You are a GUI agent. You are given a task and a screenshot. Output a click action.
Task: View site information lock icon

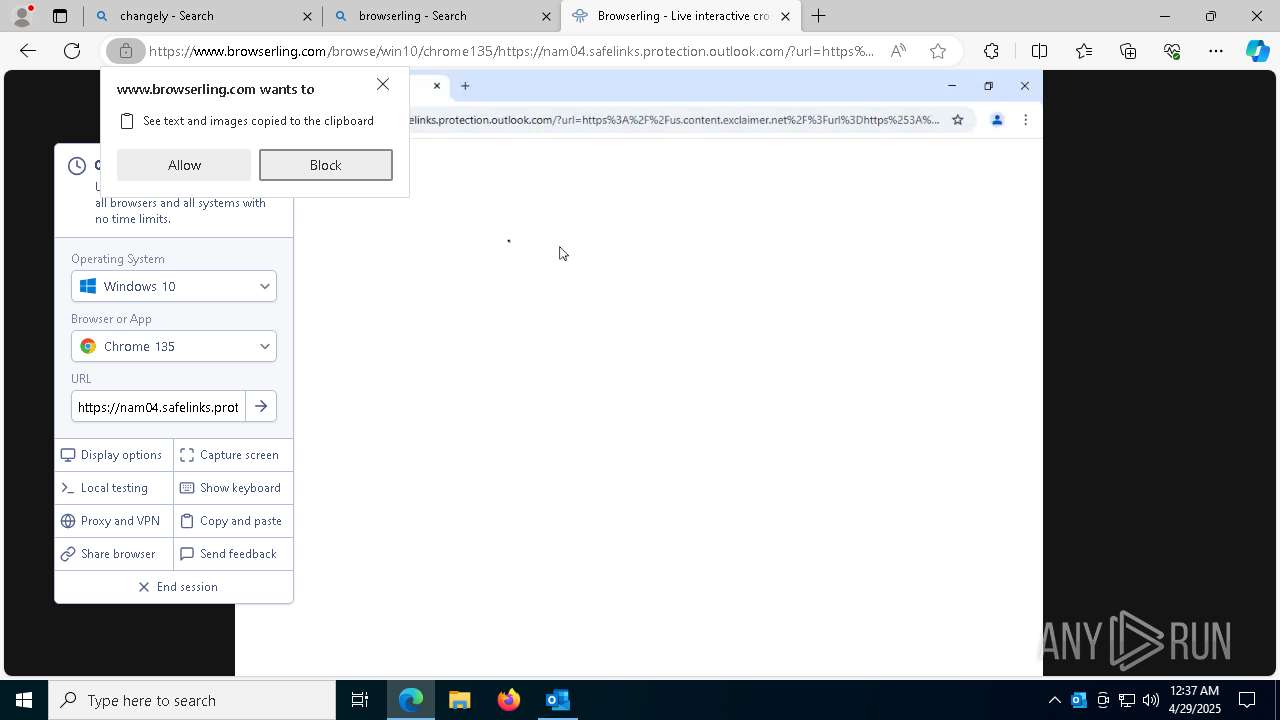click(126, 51)
